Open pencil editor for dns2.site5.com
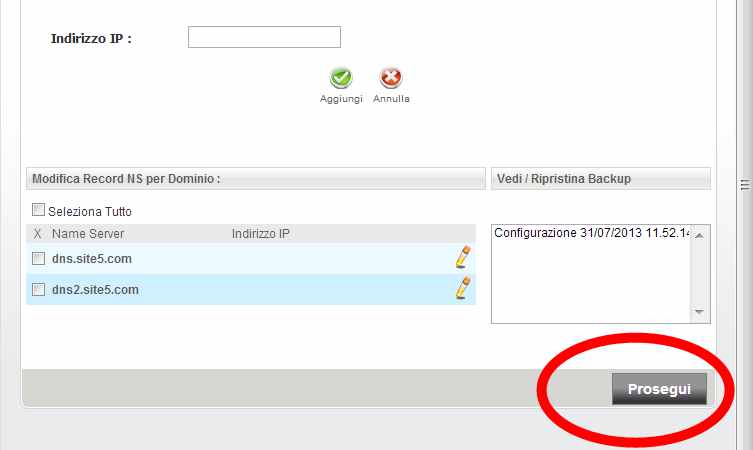Image resolution: width=753 pixels, height=450 pixels. click(462, 289)
